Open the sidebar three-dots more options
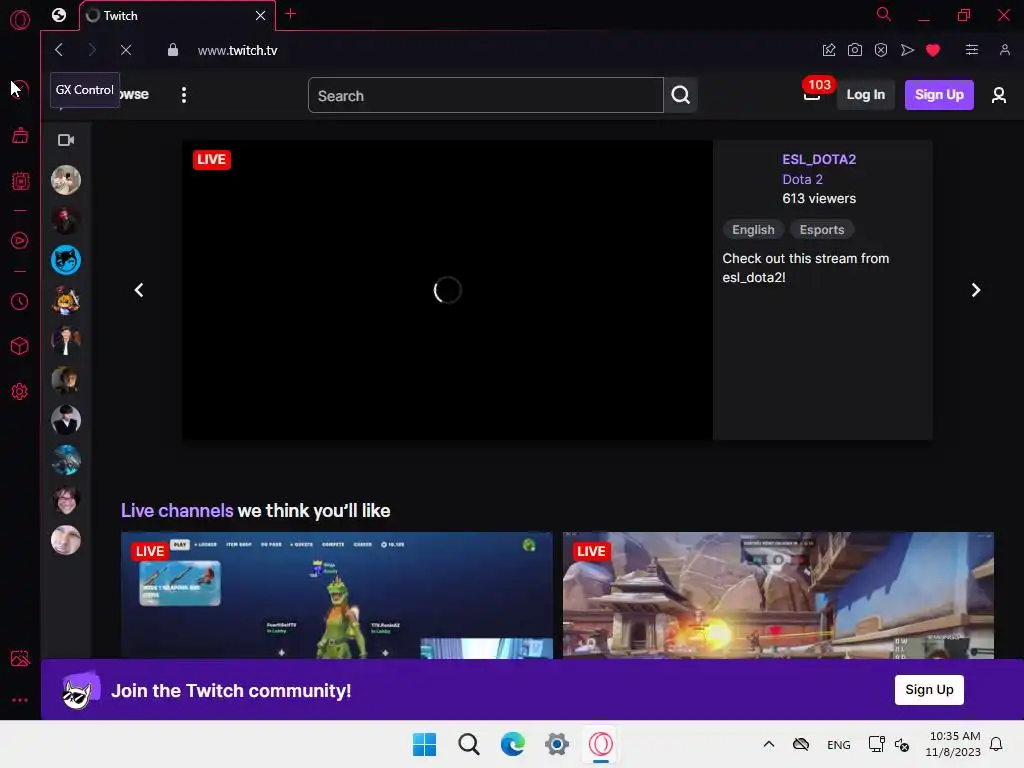Viewport: 1024px width, 768px height. (20, 699)
